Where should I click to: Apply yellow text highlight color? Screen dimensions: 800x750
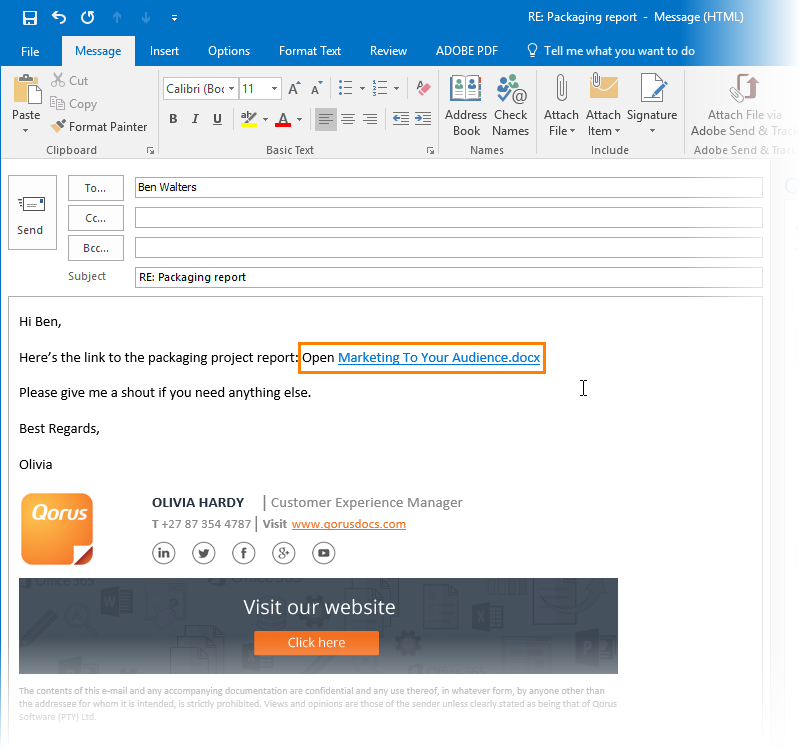coord(248,119)
